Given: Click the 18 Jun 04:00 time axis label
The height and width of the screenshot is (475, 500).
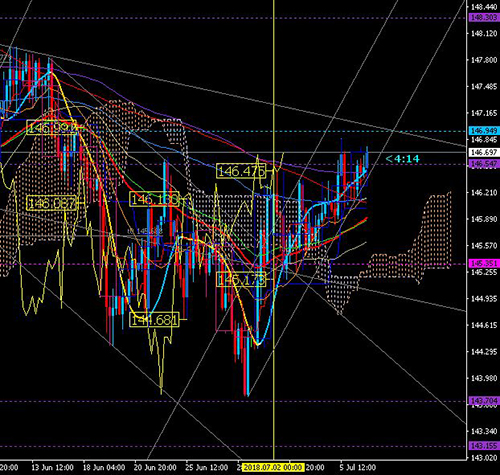Looking at the screenshot, I should [104, 467].
